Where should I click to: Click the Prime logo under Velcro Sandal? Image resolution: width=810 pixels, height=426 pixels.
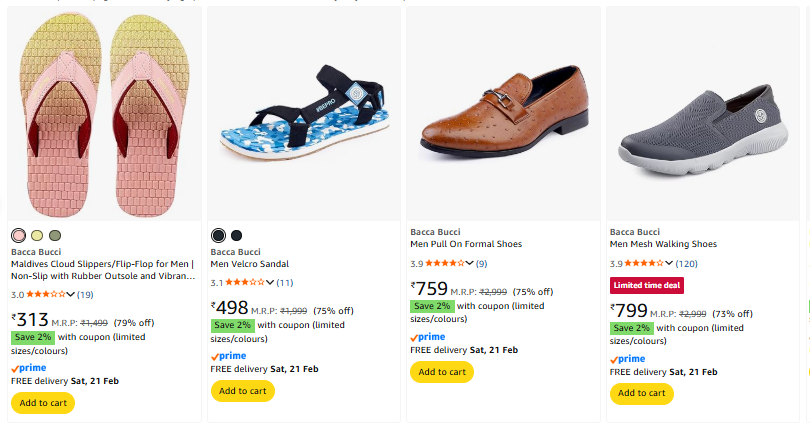tap(228, 355)
